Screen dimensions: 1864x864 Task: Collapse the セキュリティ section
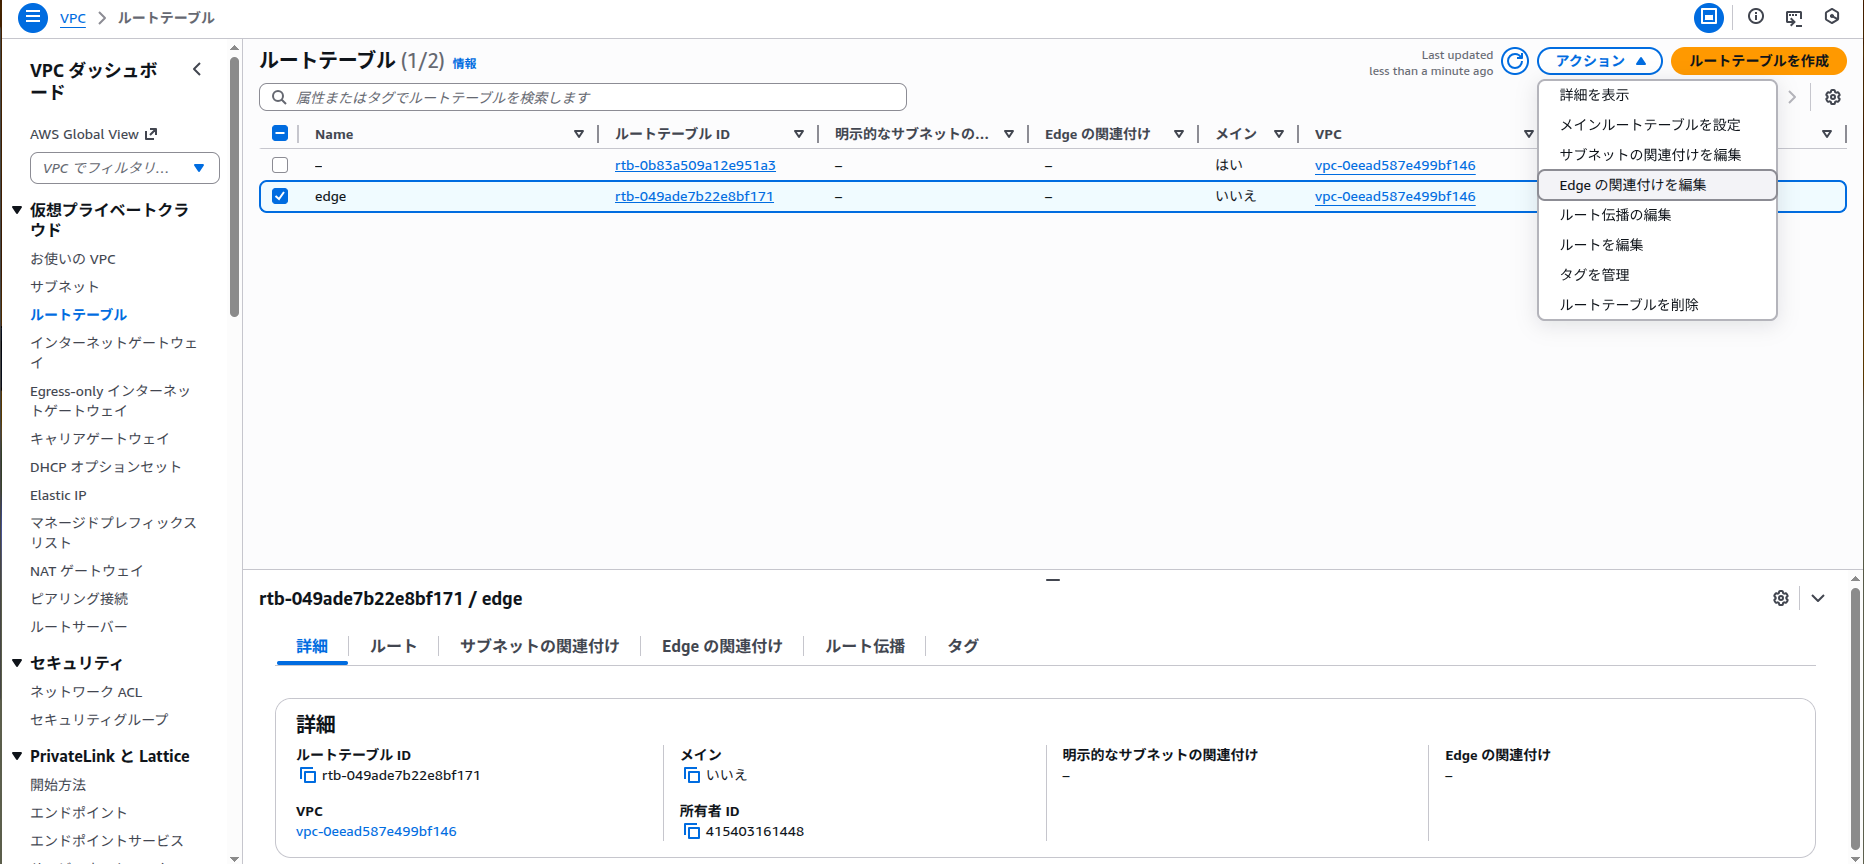tap(17, 663)
